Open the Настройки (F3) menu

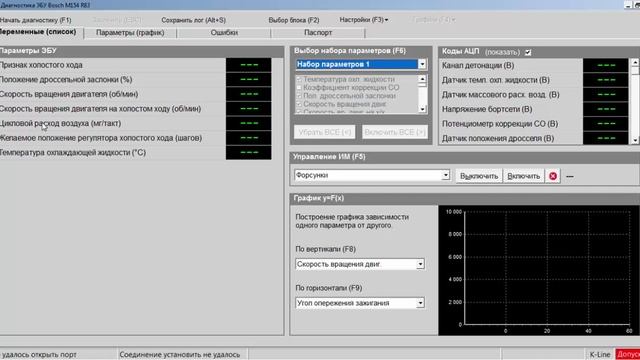364,20
